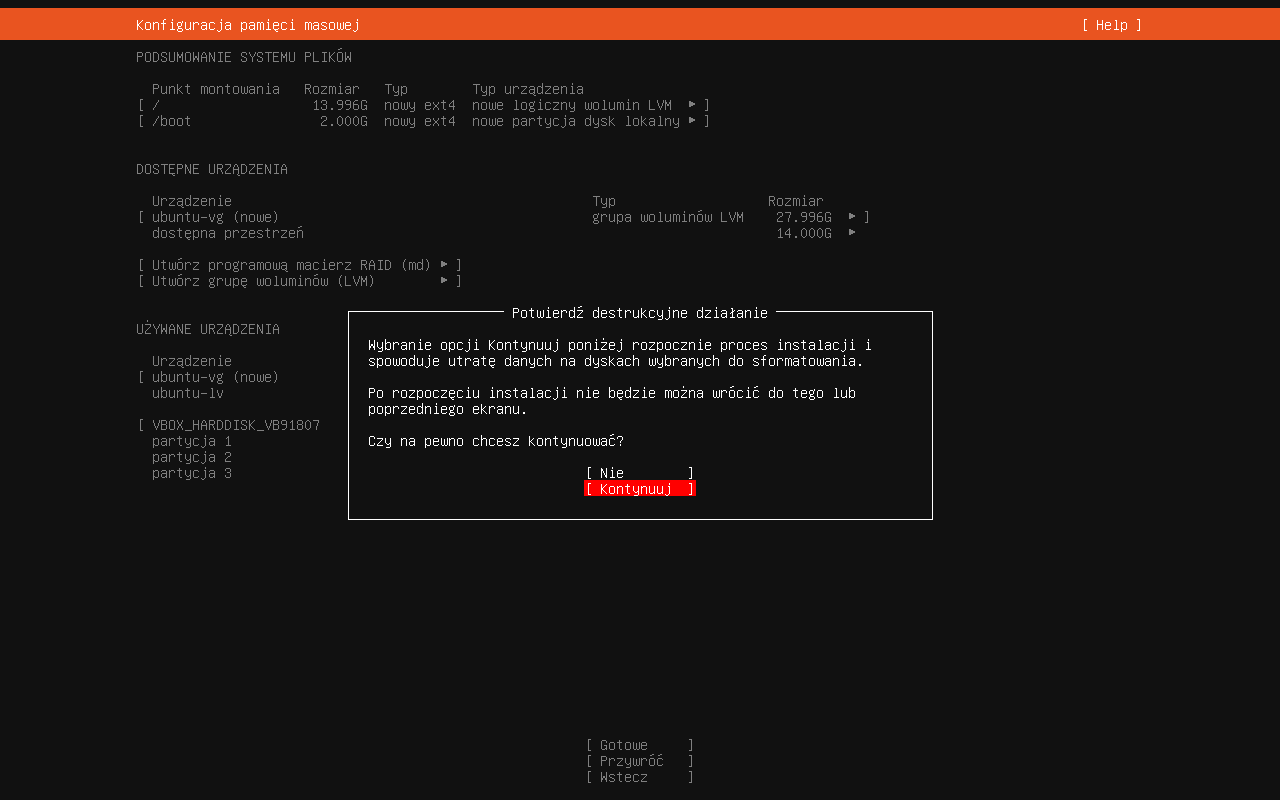Click the 13.996G size value

coord(340,105)
